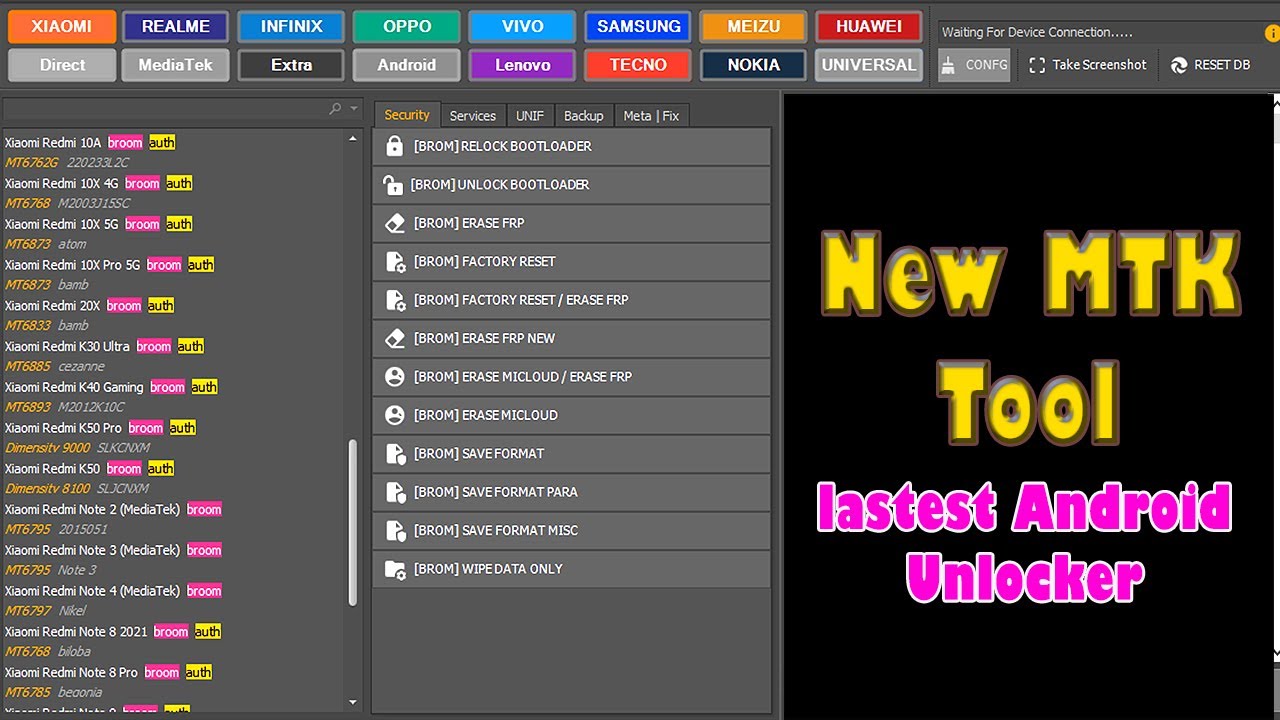
Task: Click the device list scrollbar thumb
Action: click(352, 522)
